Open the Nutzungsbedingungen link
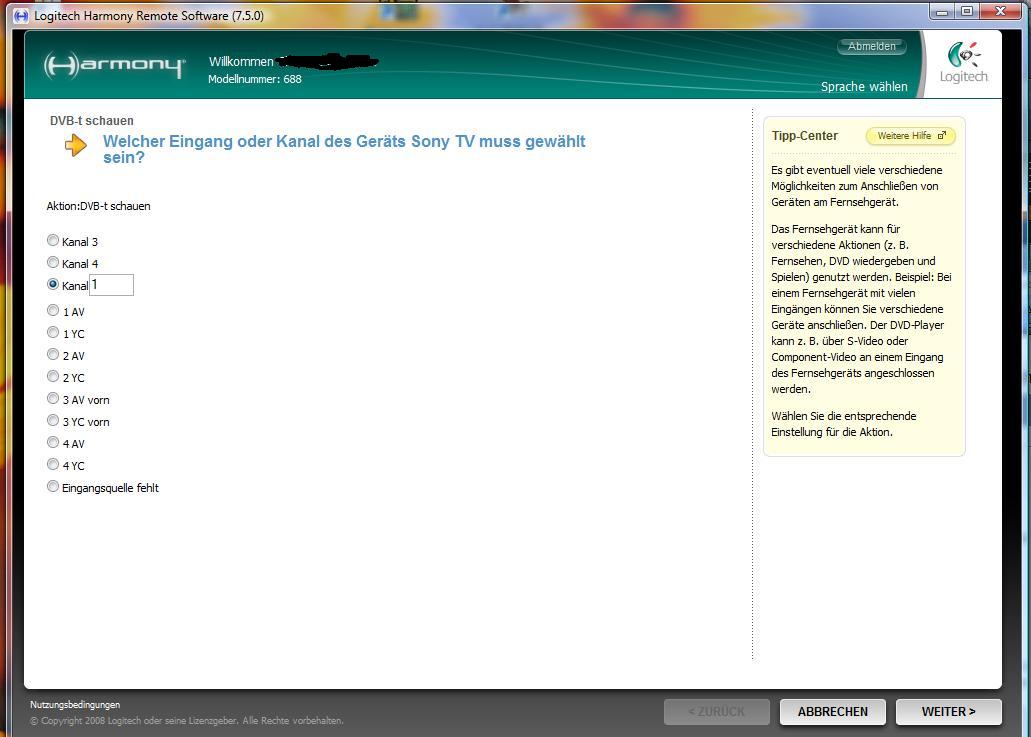The height and width of the screenshot is (737, 1031). pyautogui.click(x=75, y=705)
